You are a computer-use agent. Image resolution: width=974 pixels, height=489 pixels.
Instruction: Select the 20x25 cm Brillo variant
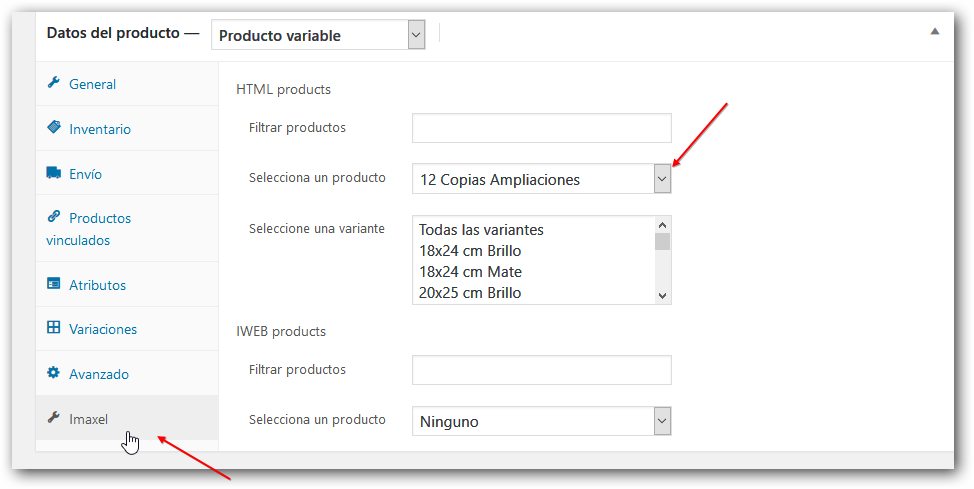470,293
